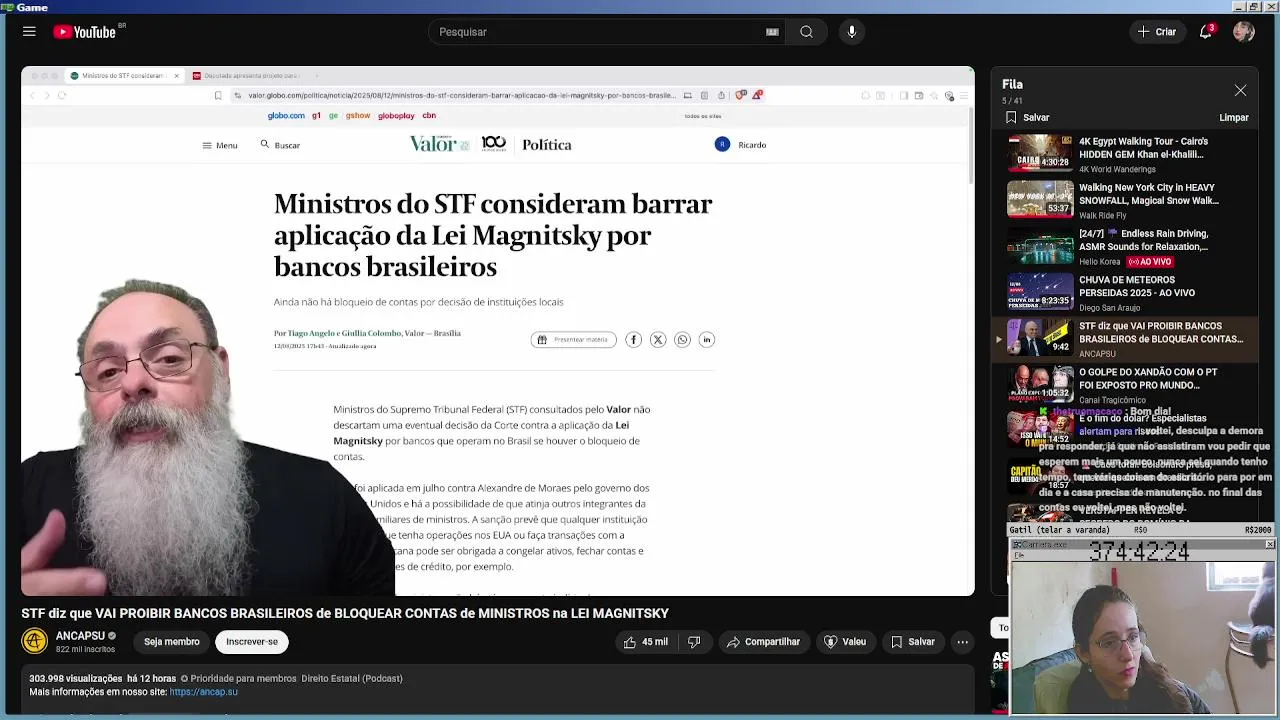Play Endless Rain Driving live stream
Image resolution: width=1280 pixels, height=720 pixels.
(x=1125, y=247)
